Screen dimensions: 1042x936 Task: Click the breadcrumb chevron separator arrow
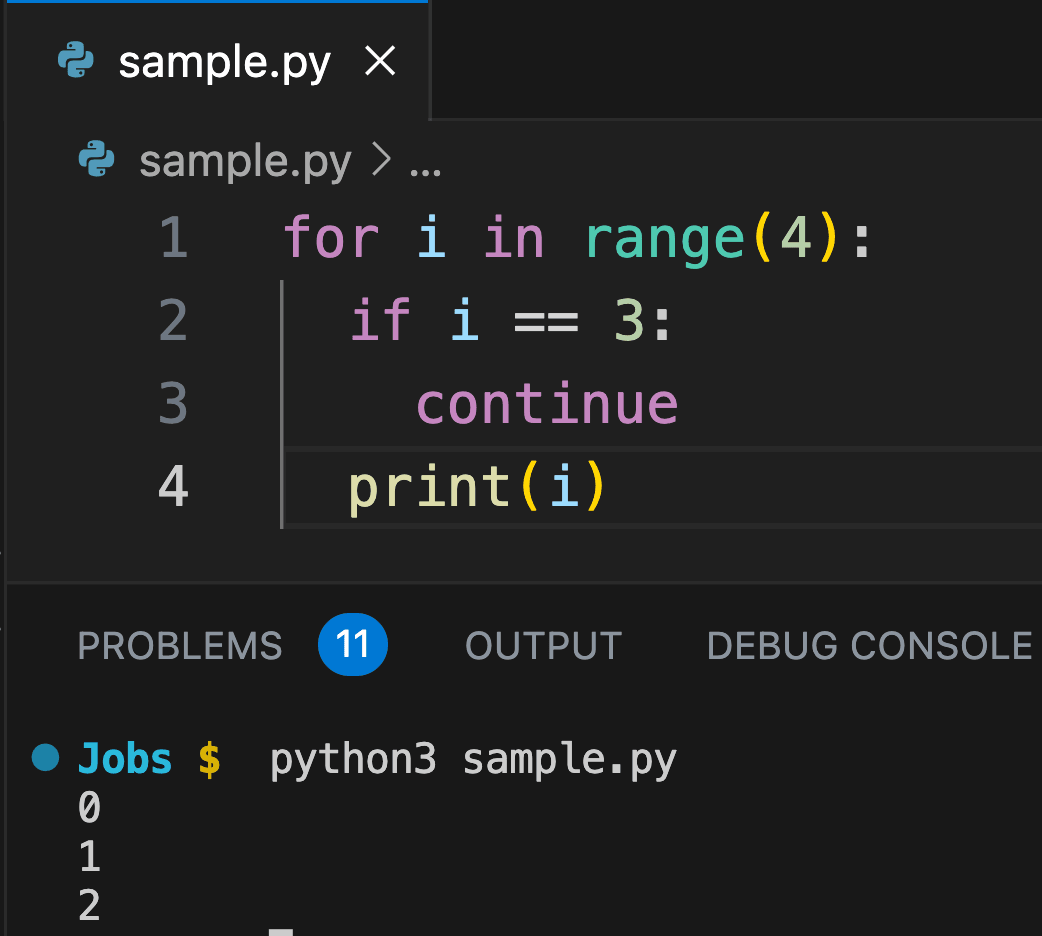click(380, 161)
